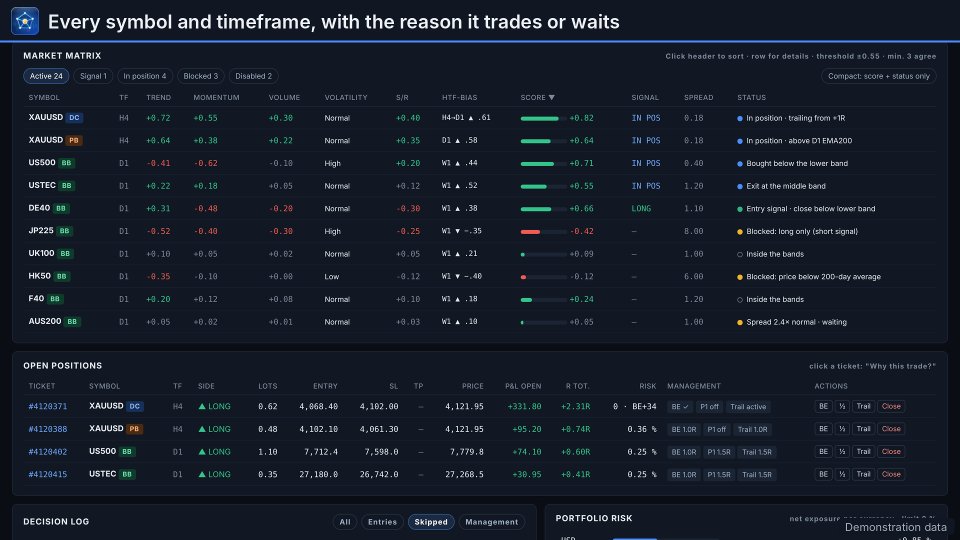Viewport: 960px width, 540px height.
Task: Click the BE action button for ticket #4120371
Action: [823, 407]
